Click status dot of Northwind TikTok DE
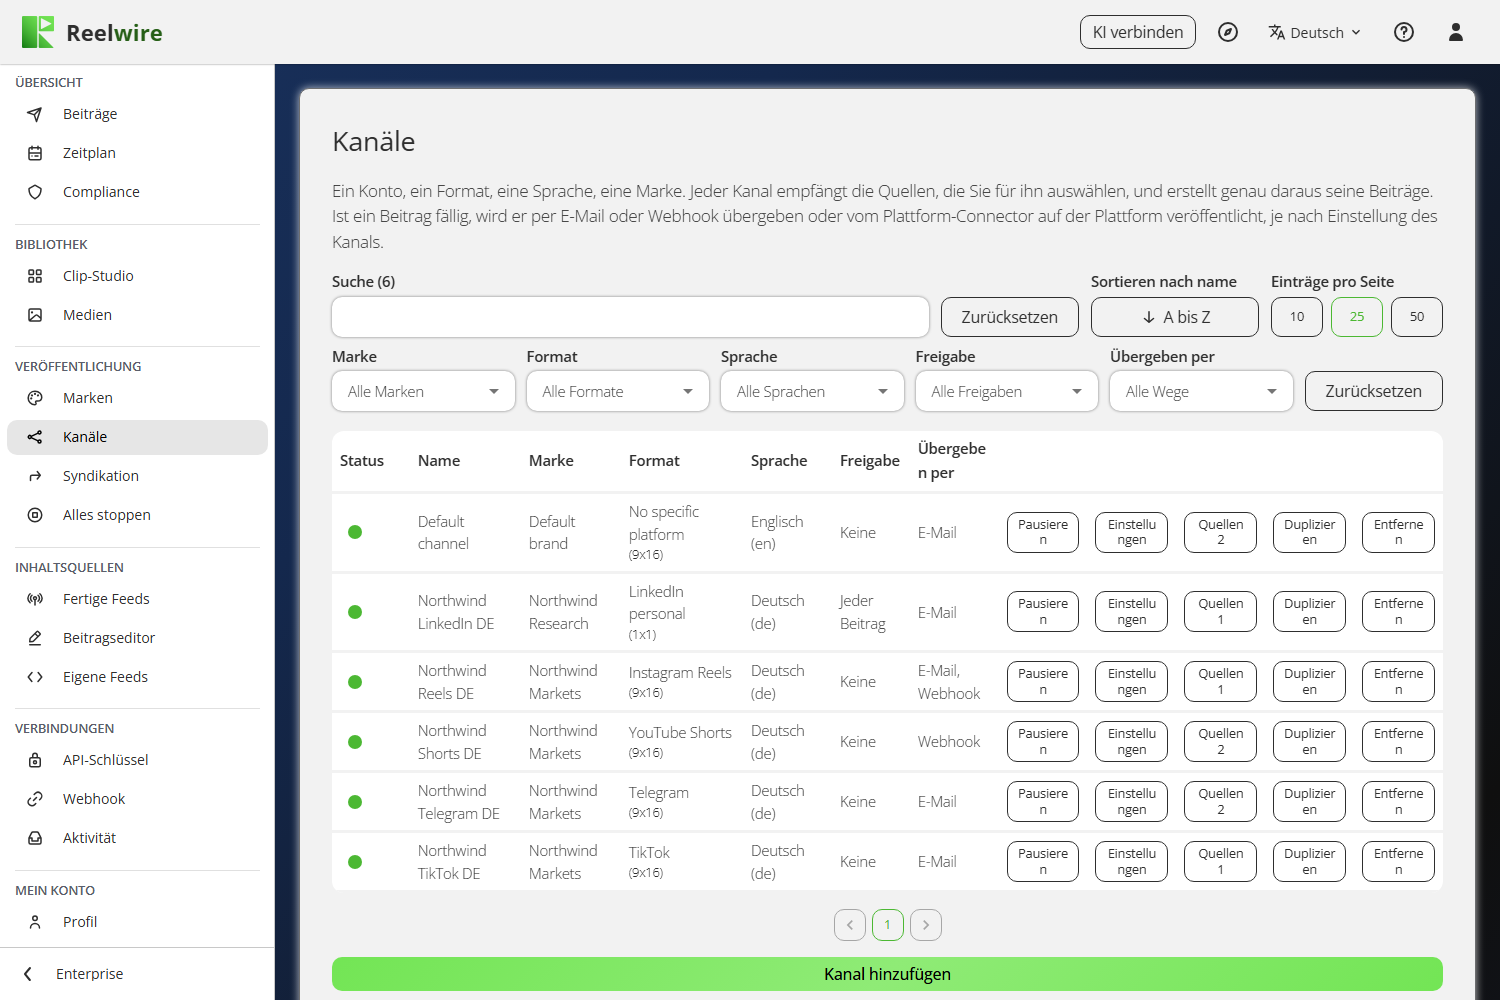Screen dimensions: 1500x1000 [355, 862]
